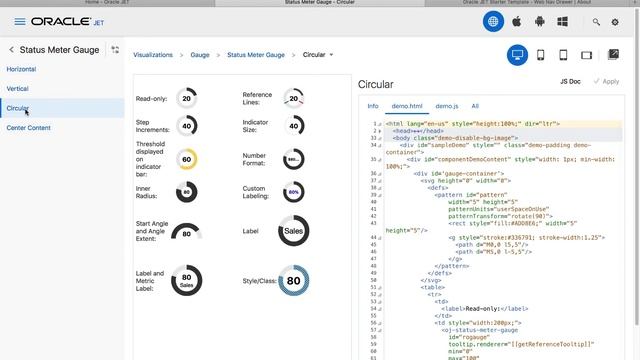Collapse the table tag at line 51
Viewport: 640px width, 360px height.
coord(380,287)
